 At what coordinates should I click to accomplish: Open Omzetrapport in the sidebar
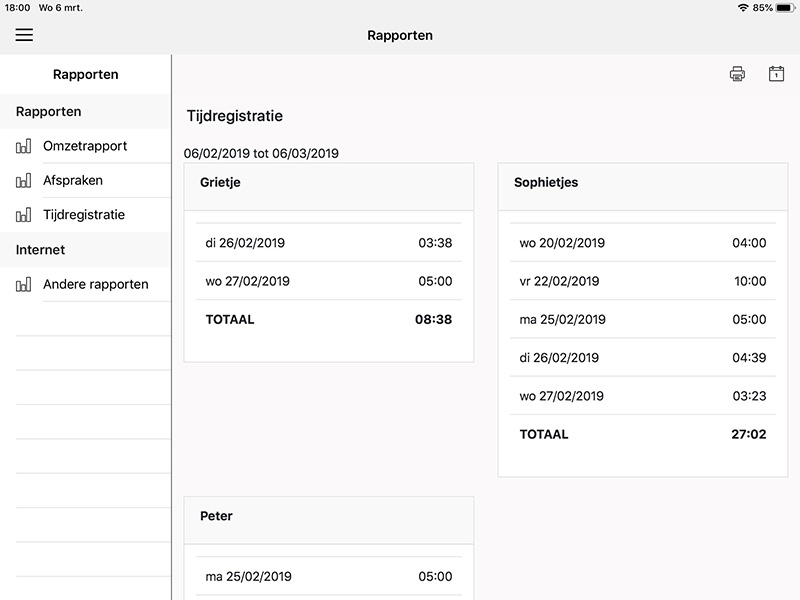point(85,146)
